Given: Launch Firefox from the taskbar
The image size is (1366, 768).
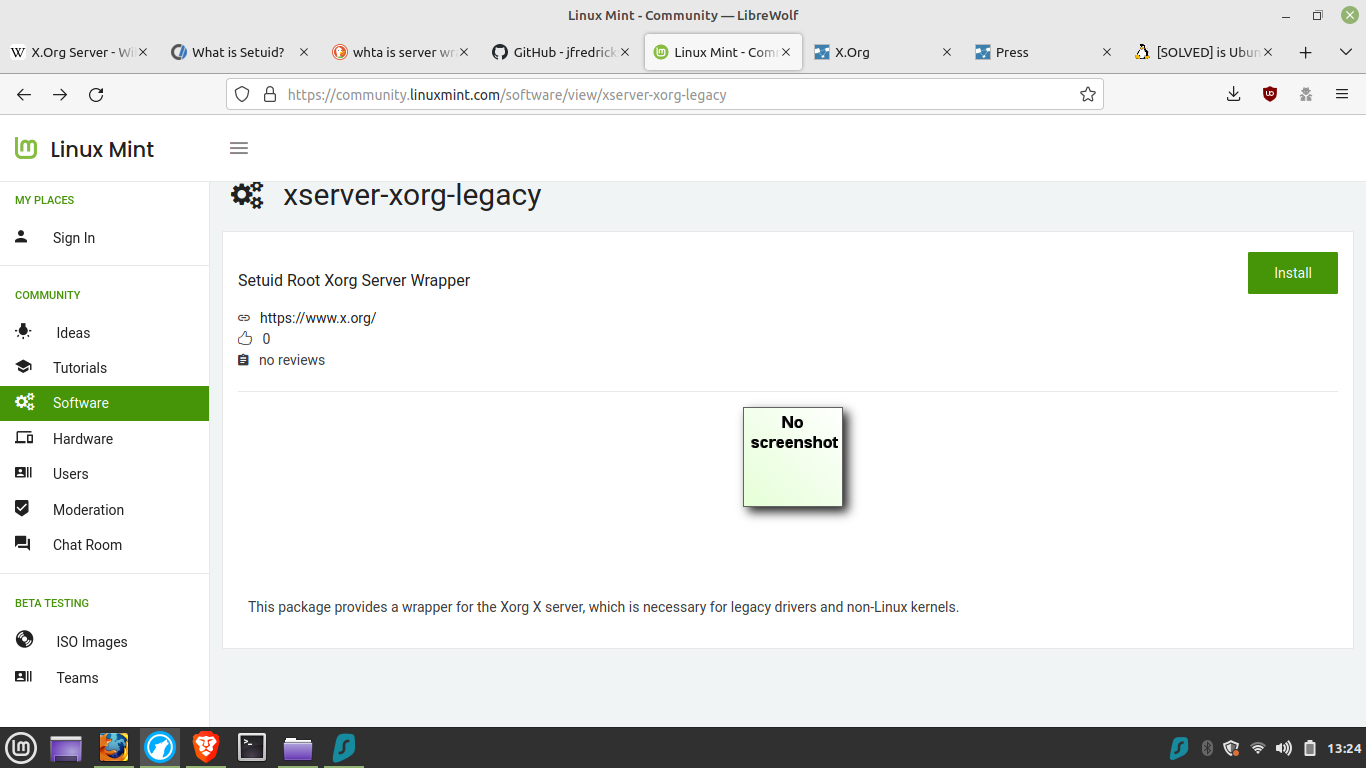Looking at the screenshot, I should pos(114,748).
